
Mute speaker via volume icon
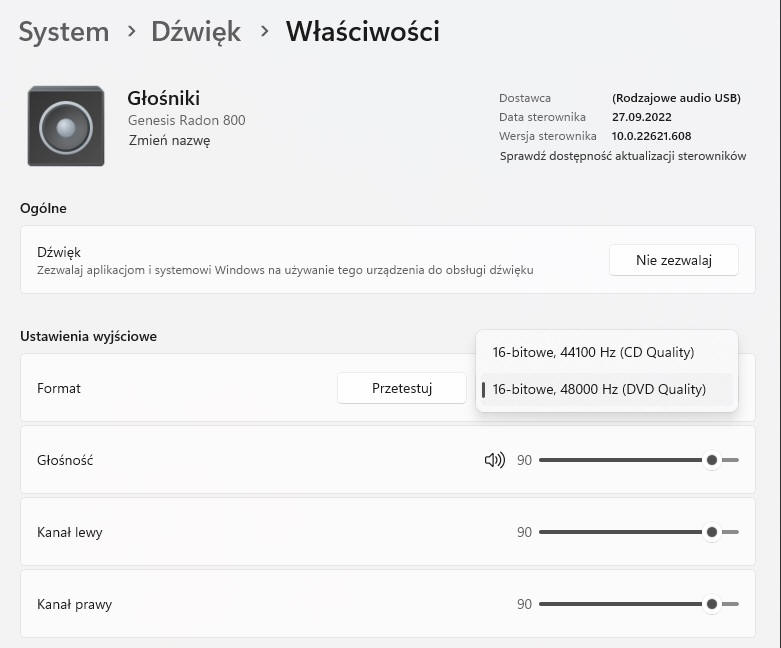pyautogui.click(x=495, y=460)
